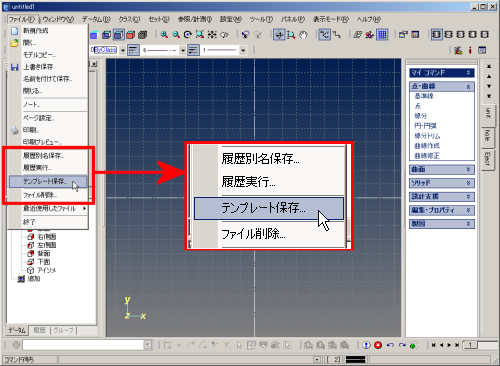Screen dimensions: 500x366
Task: Click 線分 in the 点・曲線 command list
Action: 421,116
